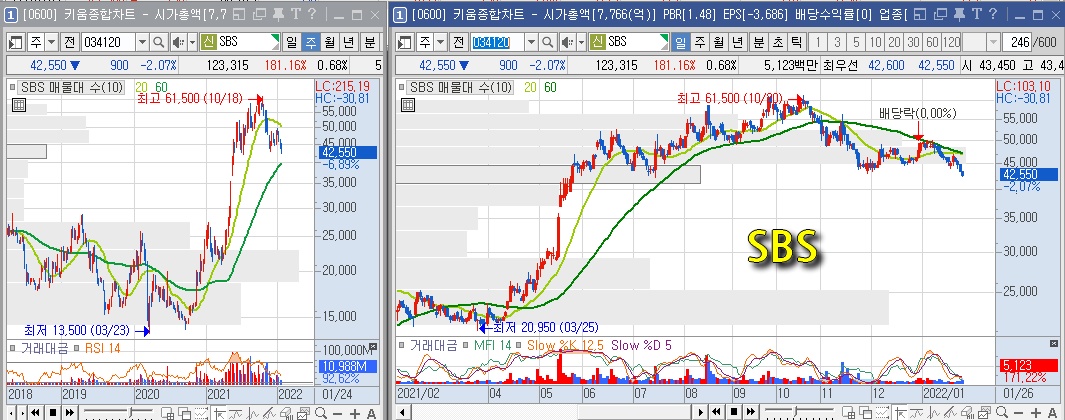Click bottom magnifier icon in left chart toolbar
Viewport: 1065px width, 420px height.
click(321, 413)
